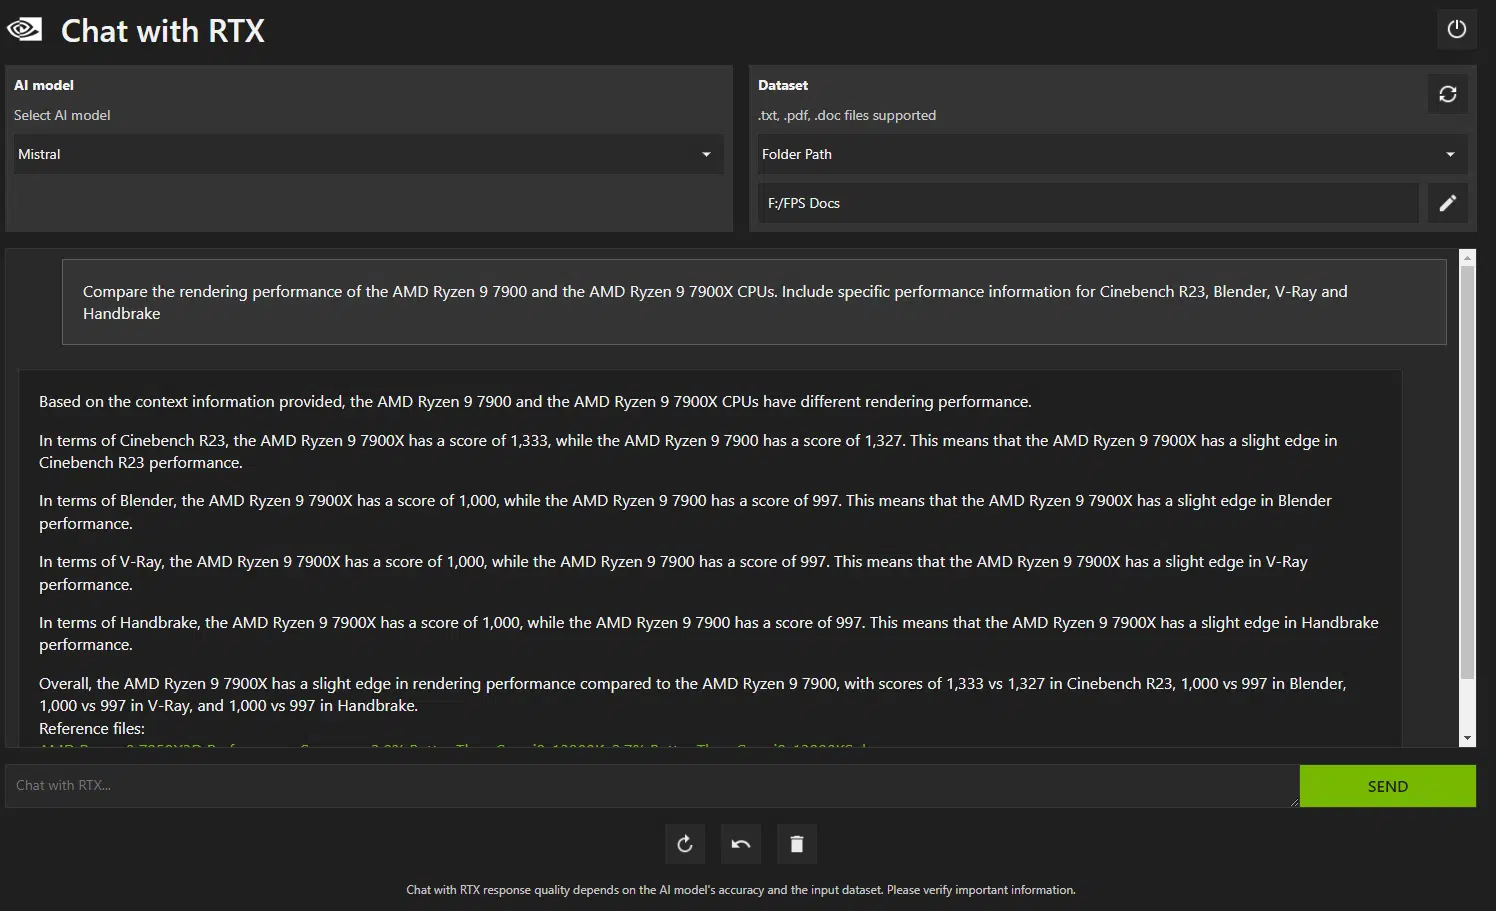Viewport: 1496px width, 911px height.
Task: Focus the Chat with RTX message field
Action: click(x=652, y=786)
